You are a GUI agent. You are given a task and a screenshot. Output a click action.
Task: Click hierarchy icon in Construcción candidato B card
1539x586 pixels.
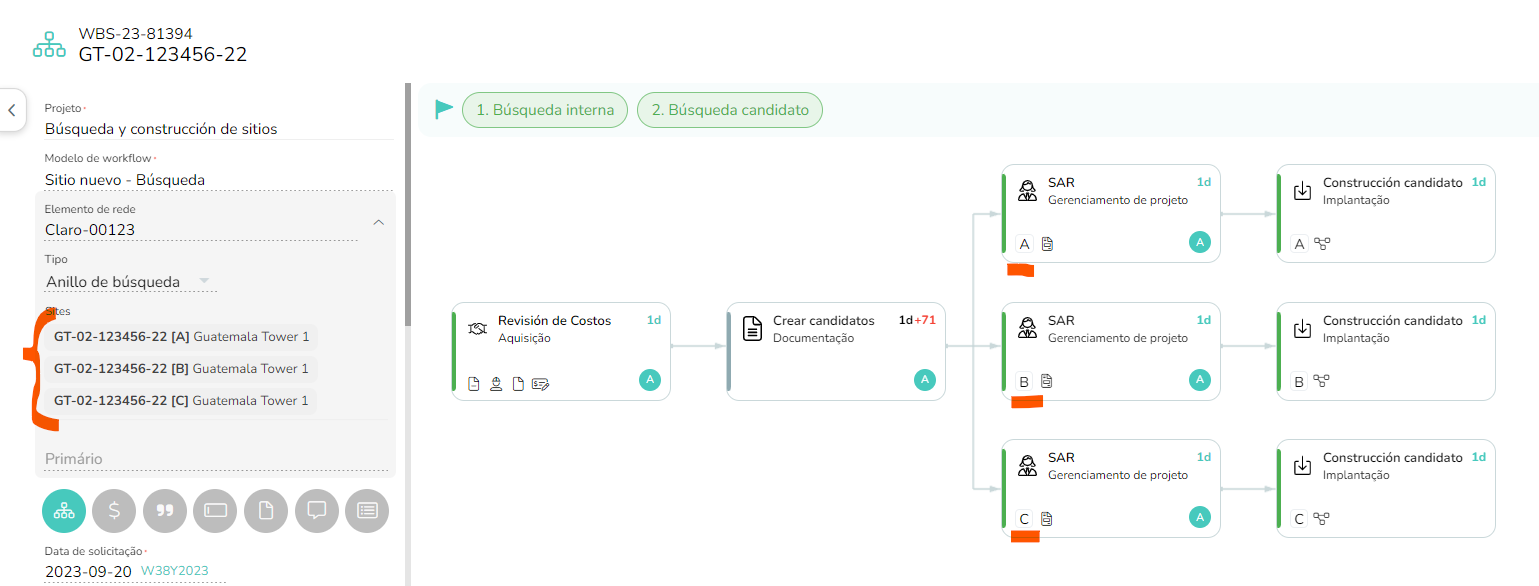point(1322,381)
